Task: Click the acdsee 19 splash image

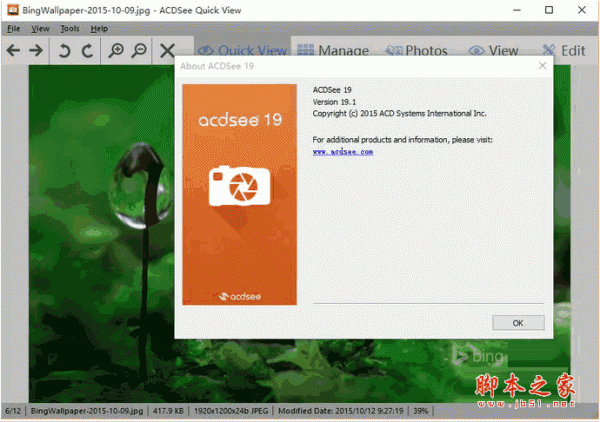Action: click(x=240, y=194)
